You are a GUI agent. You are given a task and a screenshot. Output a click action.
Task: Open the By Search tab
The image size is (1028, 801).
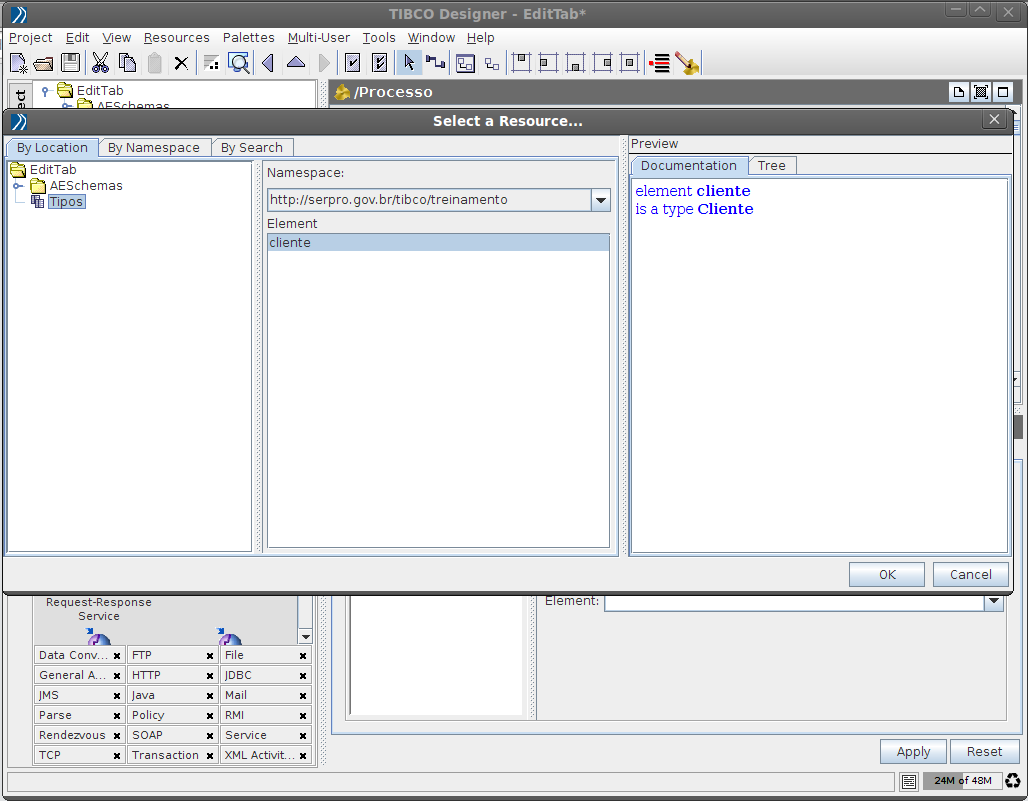click(251, 148)
